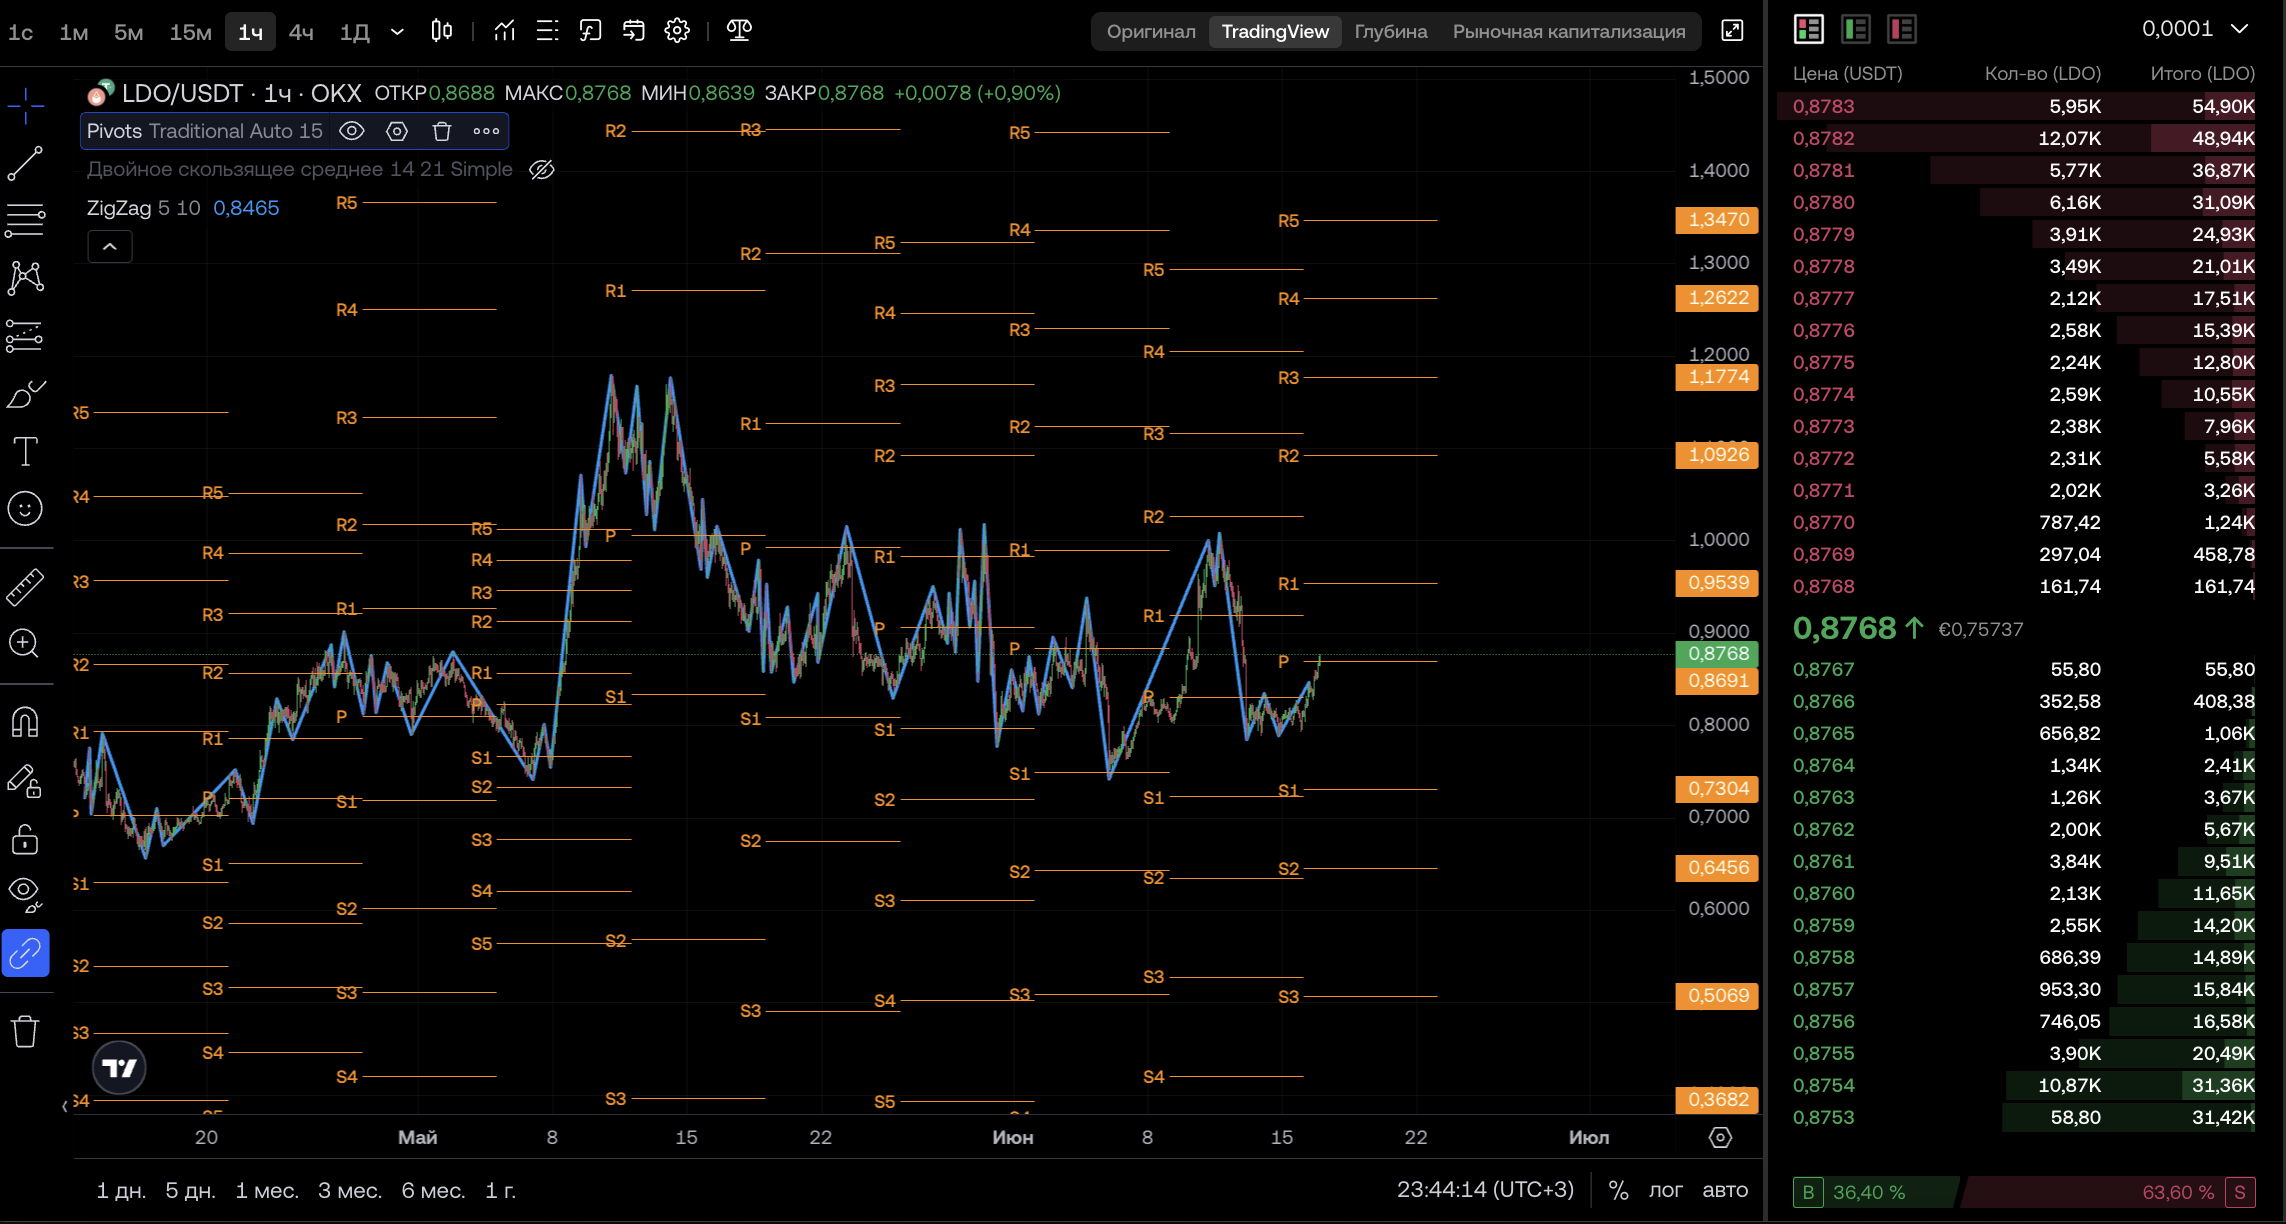Click the fullscreen expand chart icon
Viewport: 2286px width, 1224px height.
click(x=1732, y=31)
